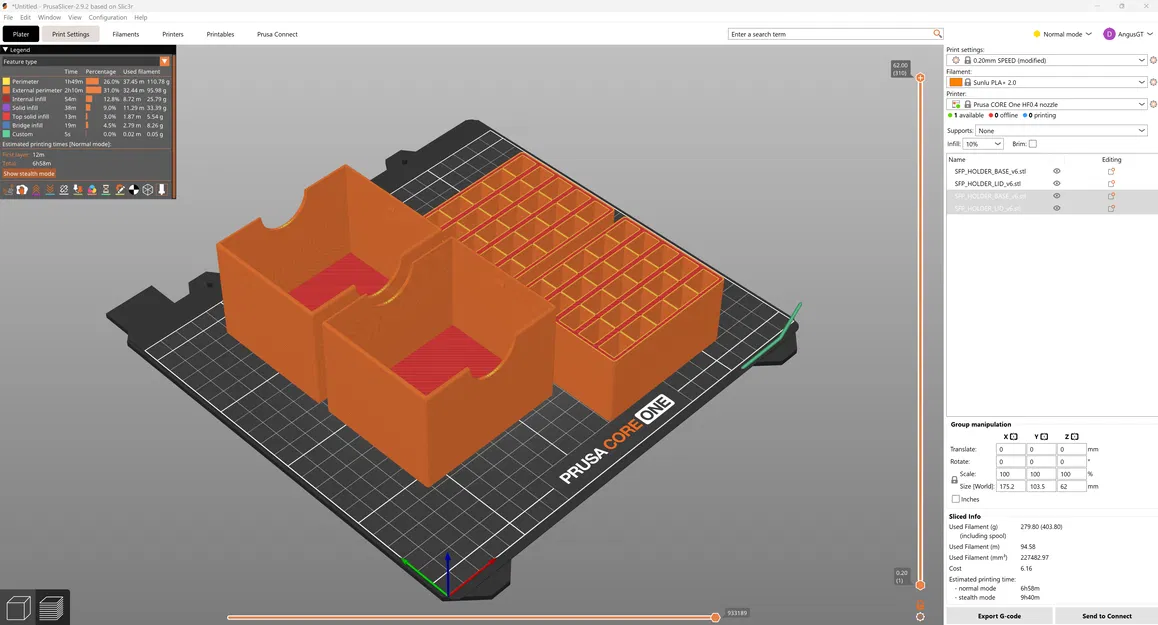Click the horizontal moves slider thumb
The width and height of the screenshot is (1158, 625).
[715, 617]
